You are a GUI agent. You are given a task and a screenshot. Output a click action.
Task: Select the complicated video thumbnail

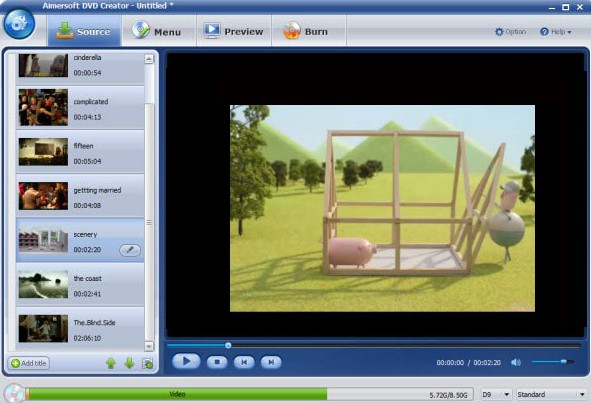click(x=43, y=107)
